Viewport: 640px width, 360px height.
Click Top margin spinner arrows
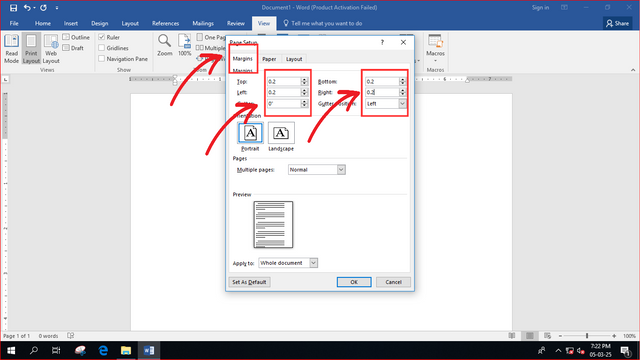tap(304, 81)
